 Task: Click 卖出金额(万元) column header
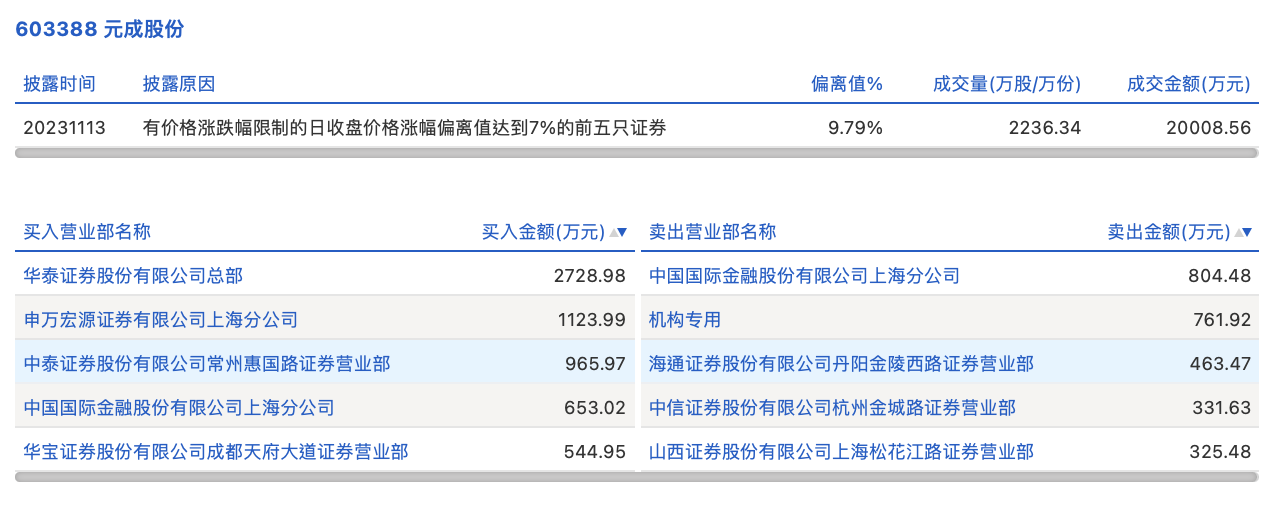pos(1168,232)
